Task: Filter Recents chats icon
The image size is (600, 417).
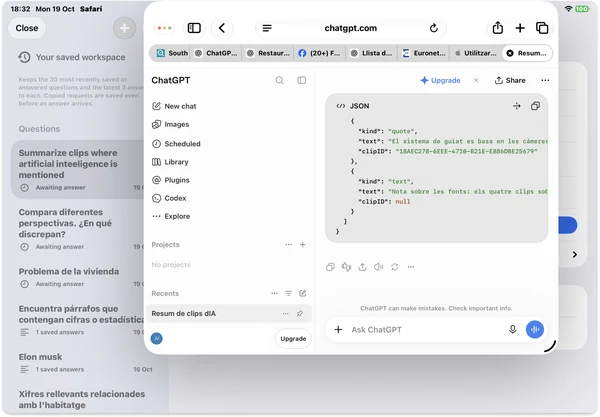Action: click(x=289, y=293)
